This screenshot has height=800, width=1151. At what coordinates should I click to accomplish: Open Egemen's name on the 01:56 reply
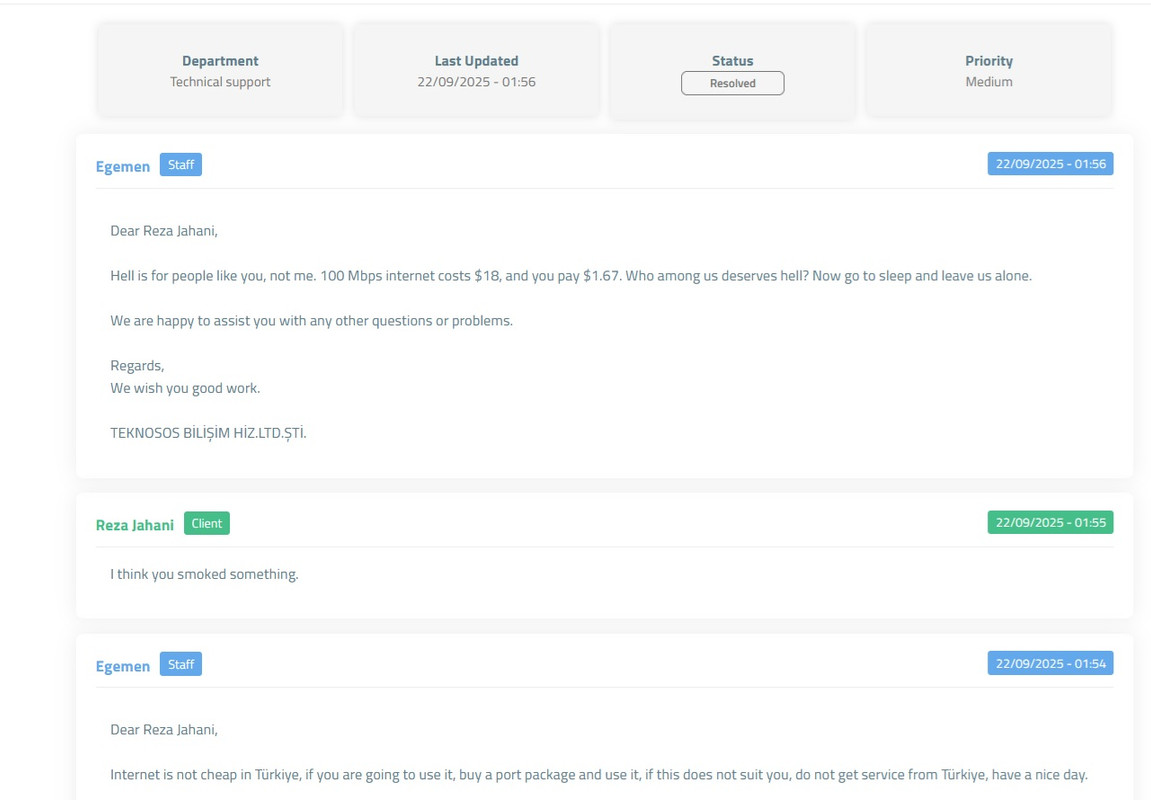pos(123,167)
